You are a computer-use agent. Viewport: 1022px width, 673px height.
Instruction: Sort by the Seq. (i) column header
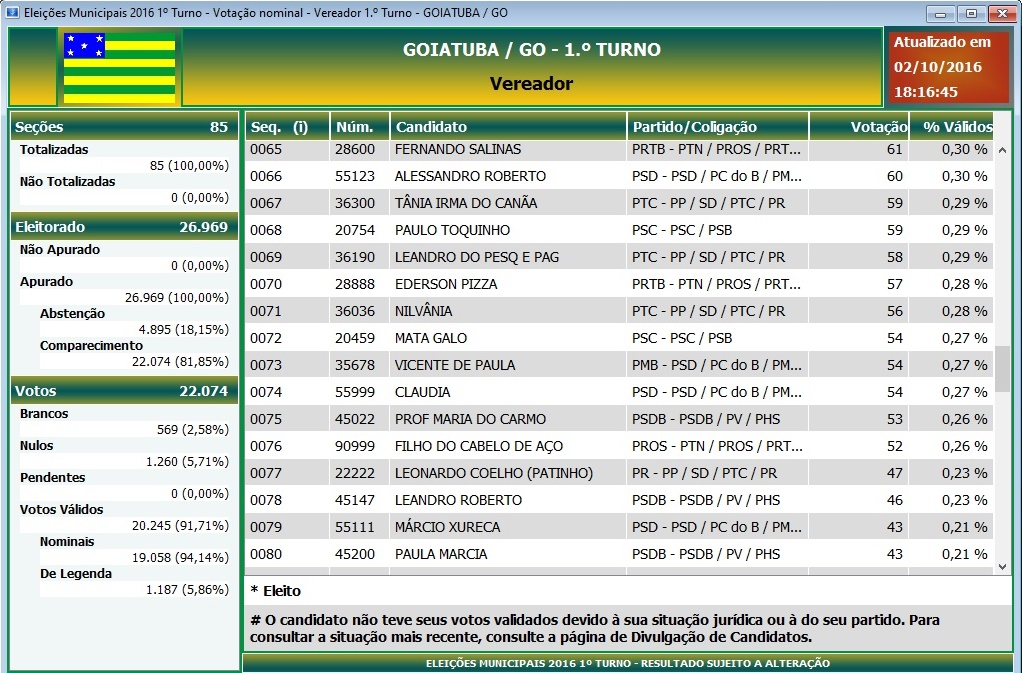(287, 126)
